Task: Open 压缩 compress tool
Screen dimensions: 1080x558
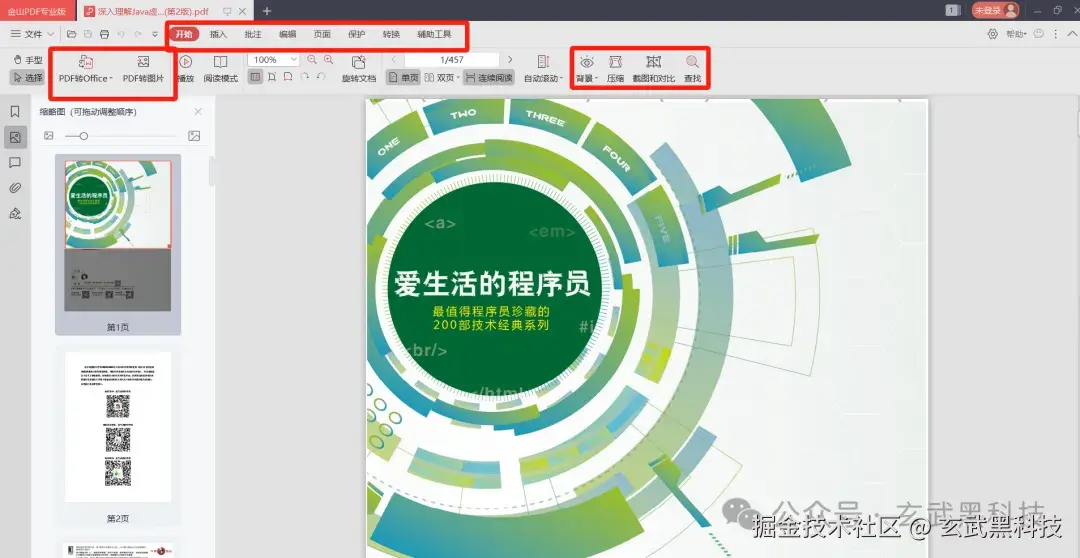Action: pos(615,70)
